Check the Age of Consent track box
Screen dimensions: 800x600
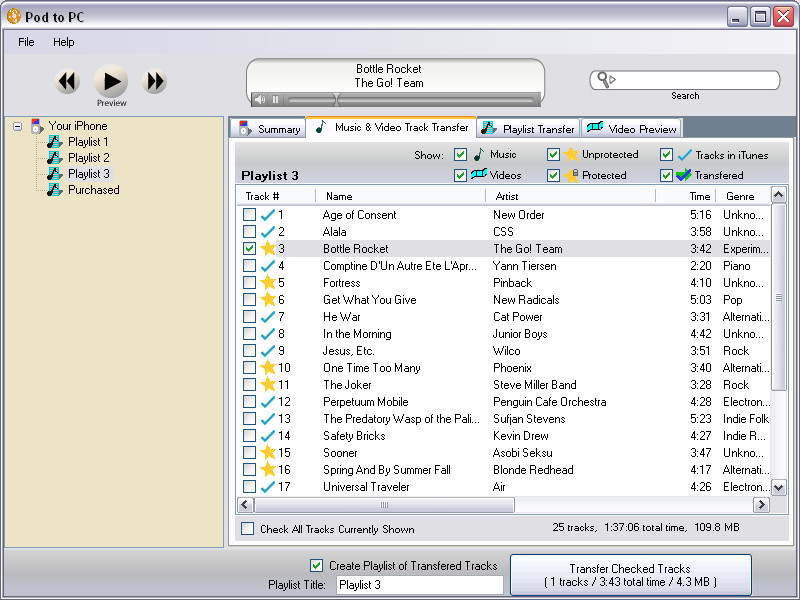click(249, 215)
